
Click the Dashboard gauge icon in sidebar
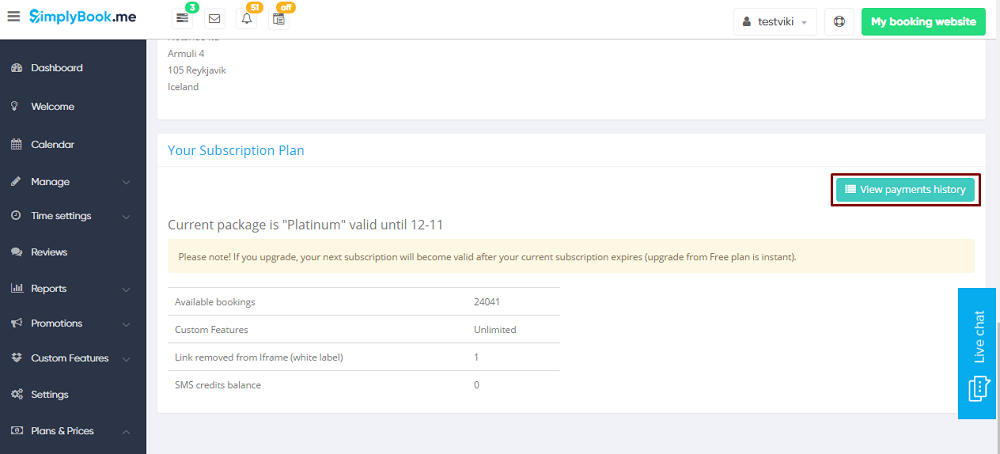point(17,68)
